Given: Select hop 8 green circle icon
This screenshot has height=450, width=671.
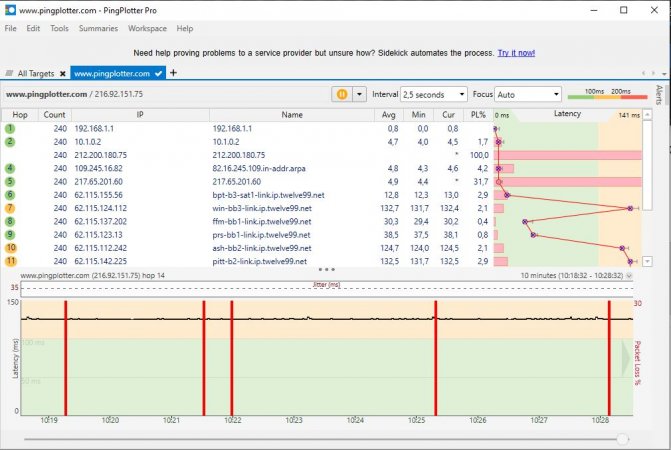Looking at the screenshot, I should (x=10, y=221).
